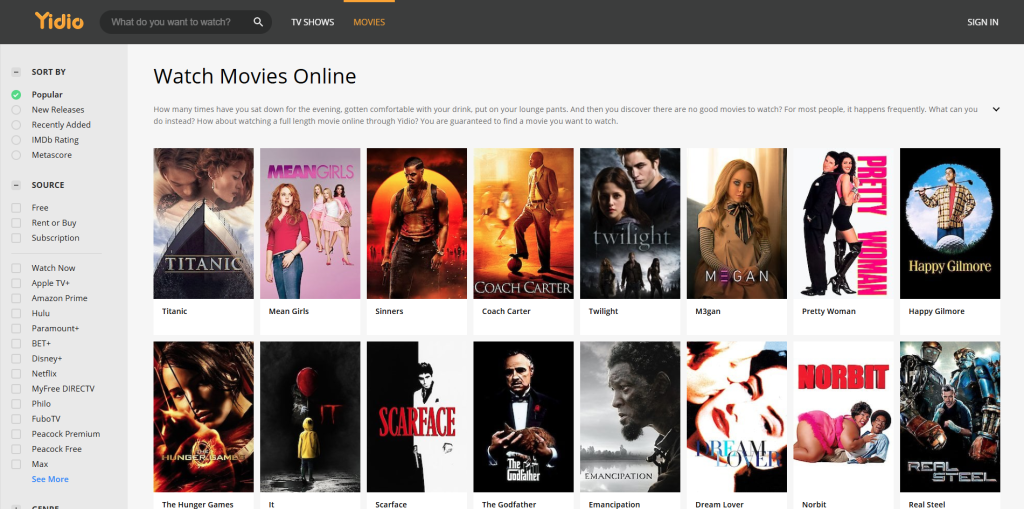Image resolution: width=1024 pixels, height=509 pixels.
Task: Click the search magnifier icon
Action: [258, 22]
